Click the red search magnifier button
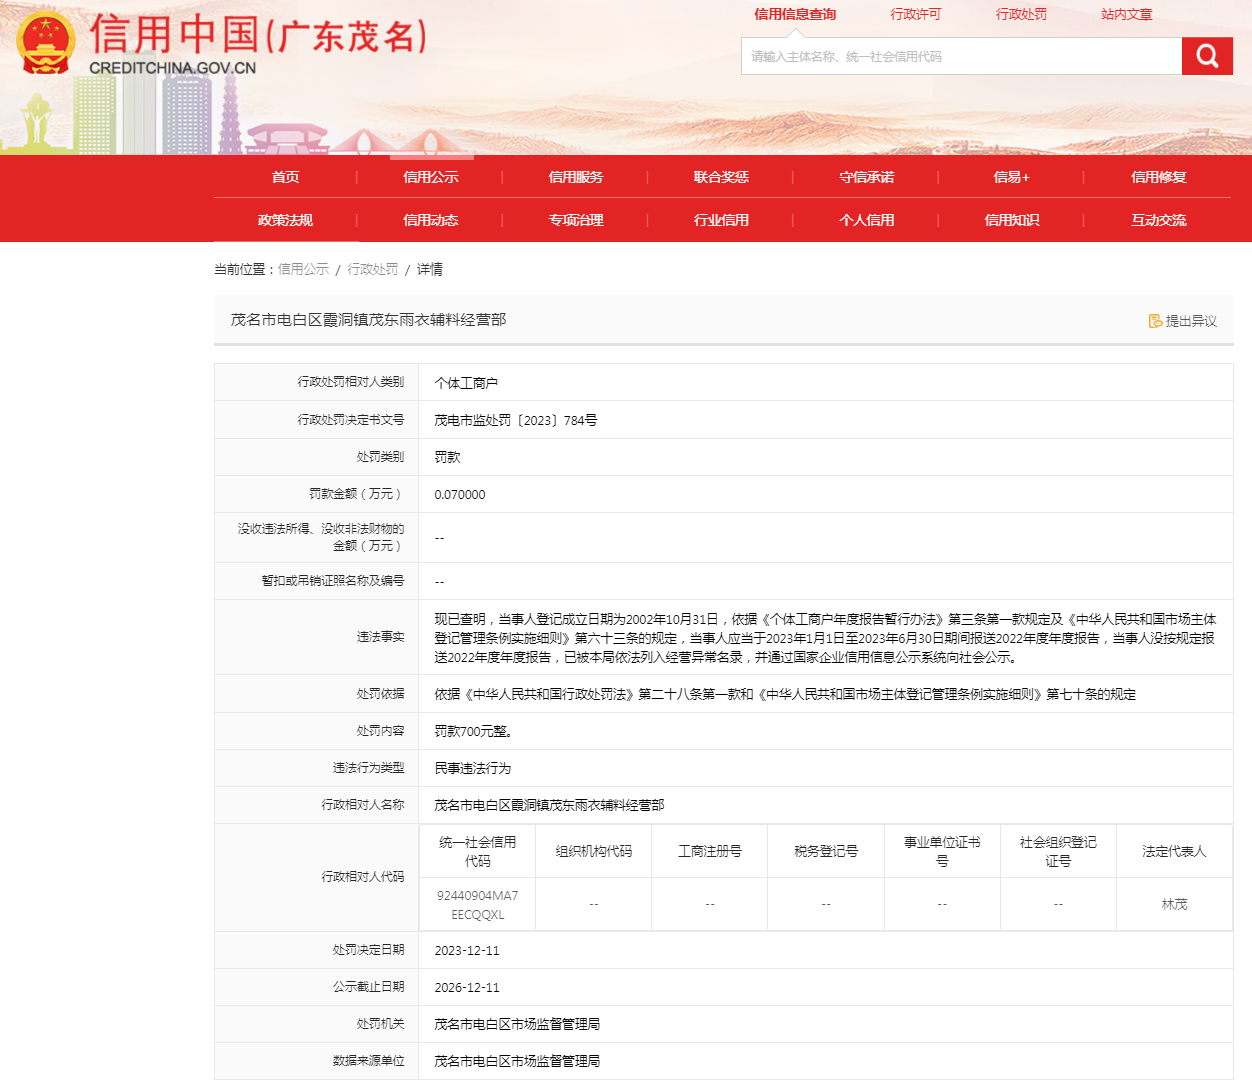1252x1092 pixels. click(1207, 57)
